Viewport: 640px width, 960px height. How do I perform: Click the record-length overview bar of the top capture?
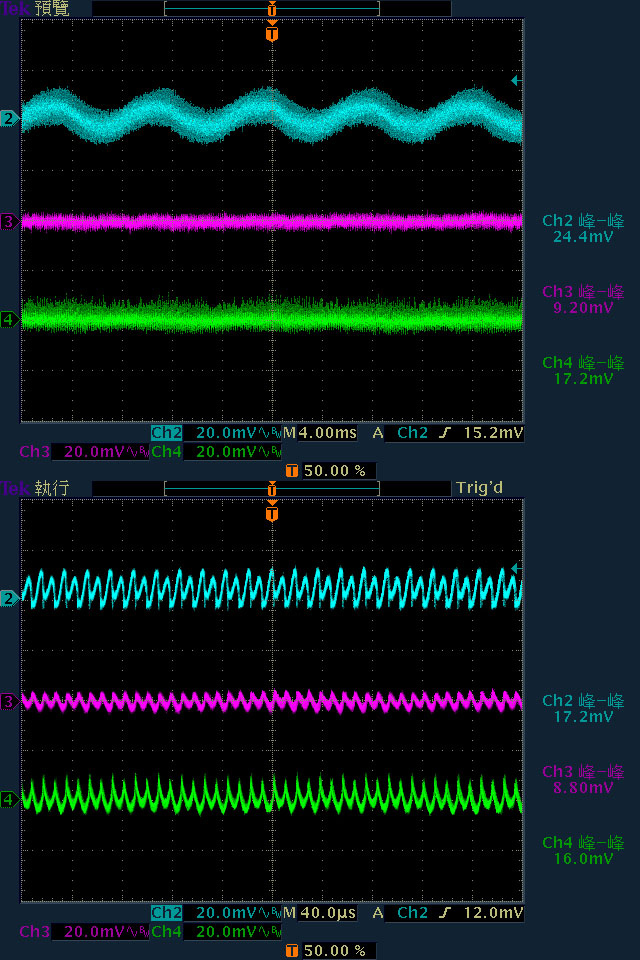[x=272, y=9]
